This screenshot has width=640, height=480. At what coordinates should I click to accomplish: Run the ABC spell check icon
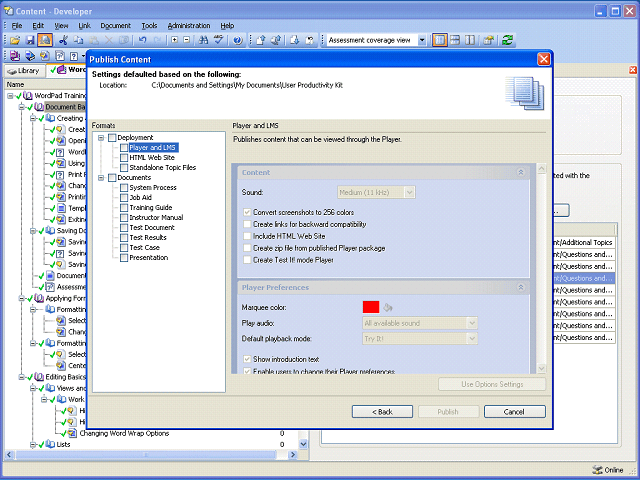[219, 40]
